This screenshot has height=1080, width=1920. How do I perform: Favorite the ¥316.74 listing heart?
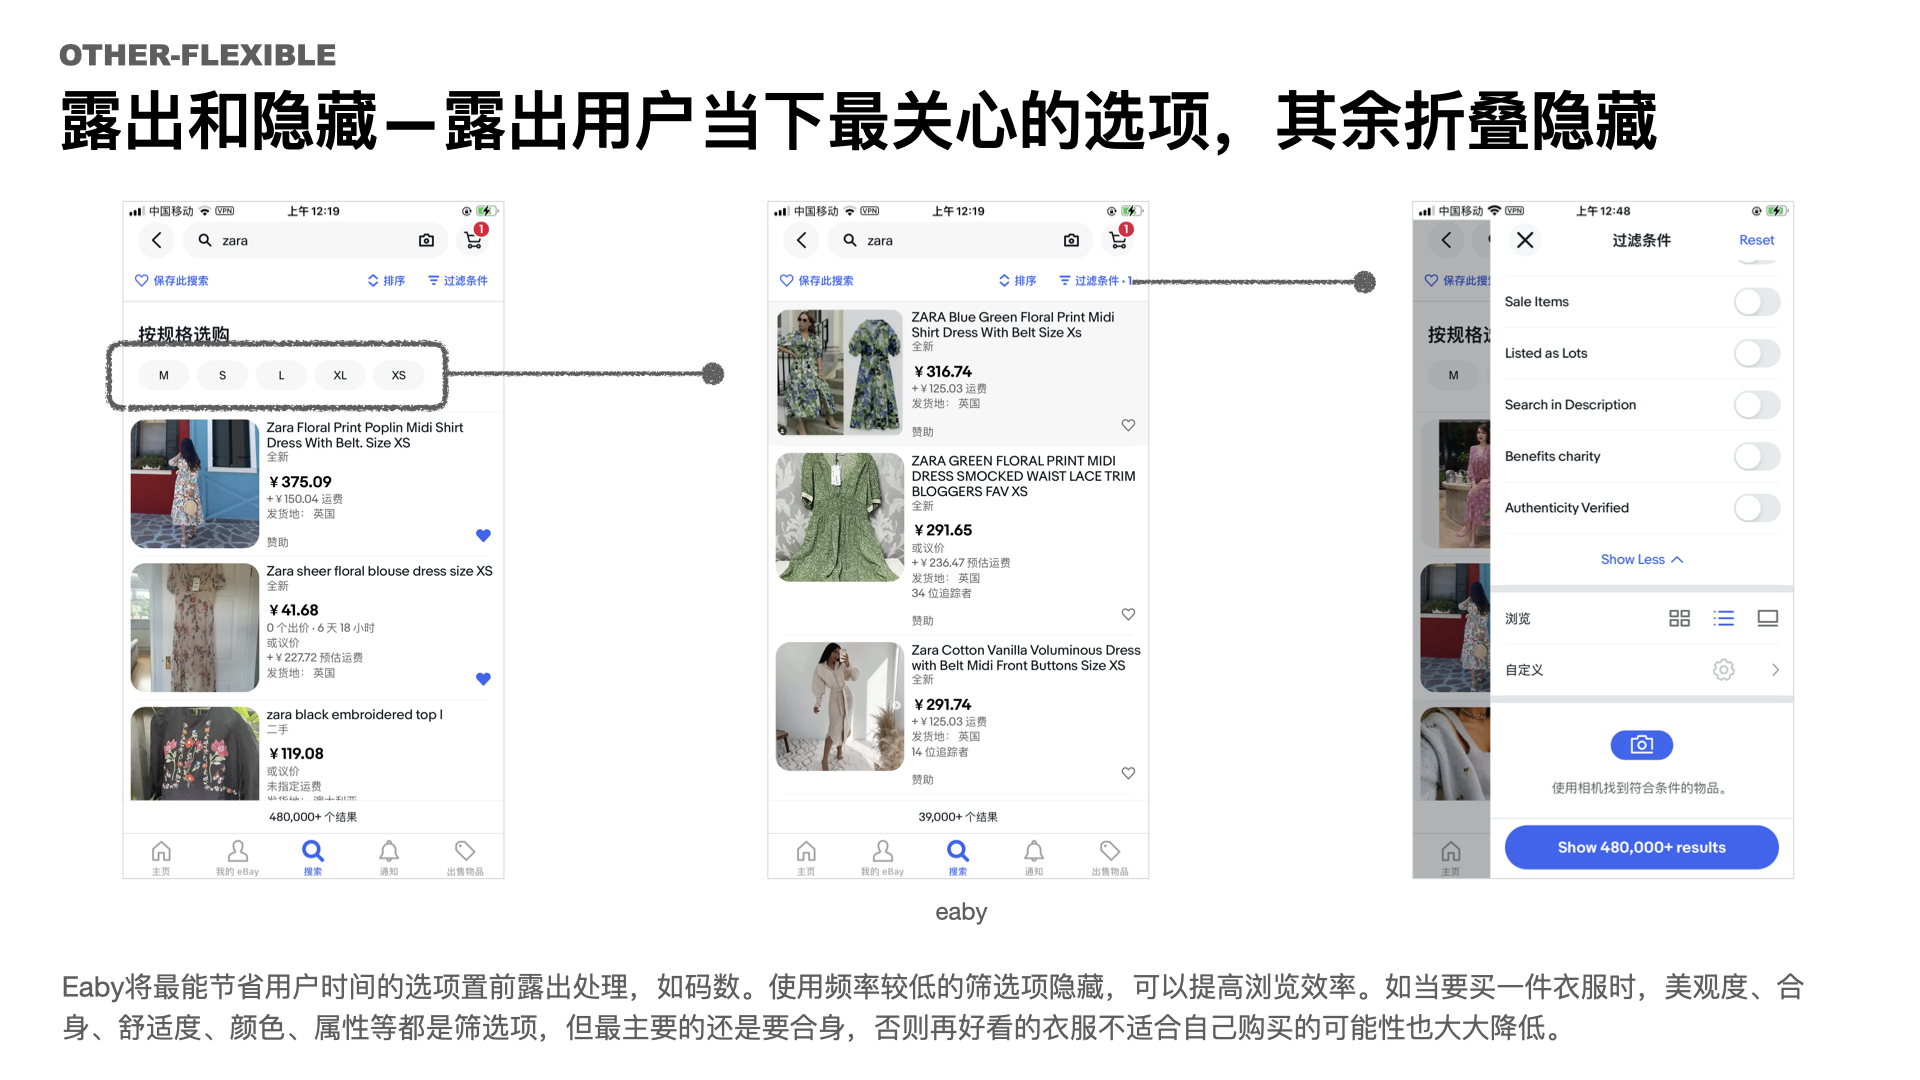click(1128, 425)
